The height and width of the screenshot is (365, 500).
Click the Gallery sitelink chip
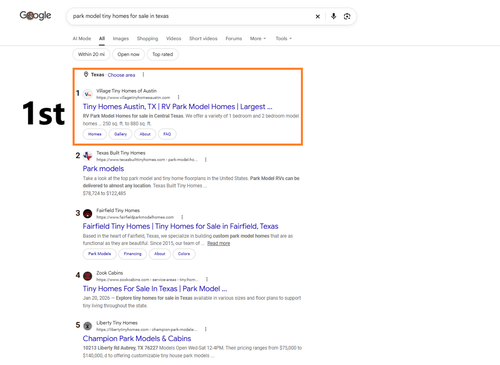point(120,134)
